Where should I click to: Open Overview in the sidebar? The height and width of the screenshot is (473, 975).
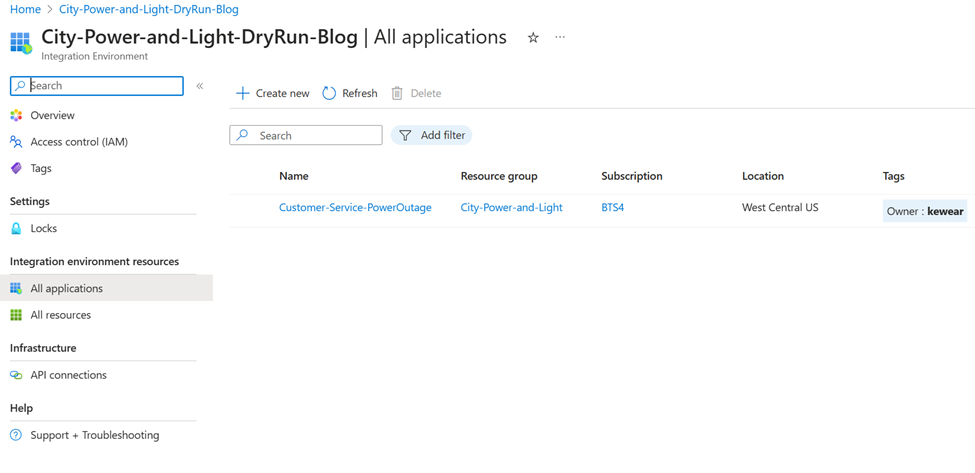pos(52,116)
